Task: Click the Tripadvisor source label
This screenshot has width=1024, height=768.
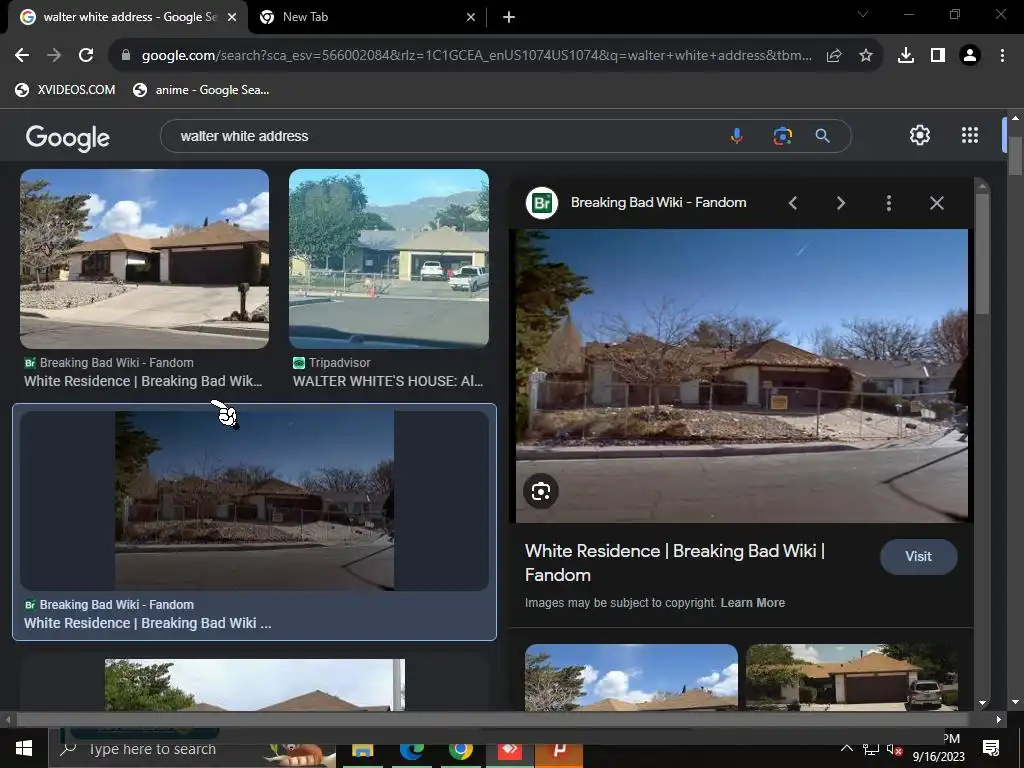Action: coord(340,362)
